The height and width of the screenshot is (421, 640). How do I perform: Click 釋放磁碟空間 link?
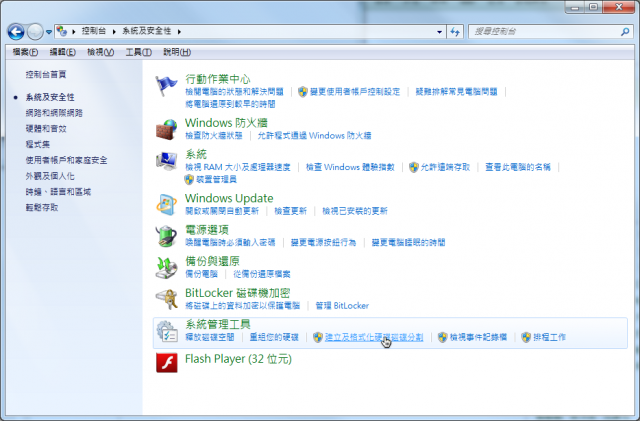210,337
